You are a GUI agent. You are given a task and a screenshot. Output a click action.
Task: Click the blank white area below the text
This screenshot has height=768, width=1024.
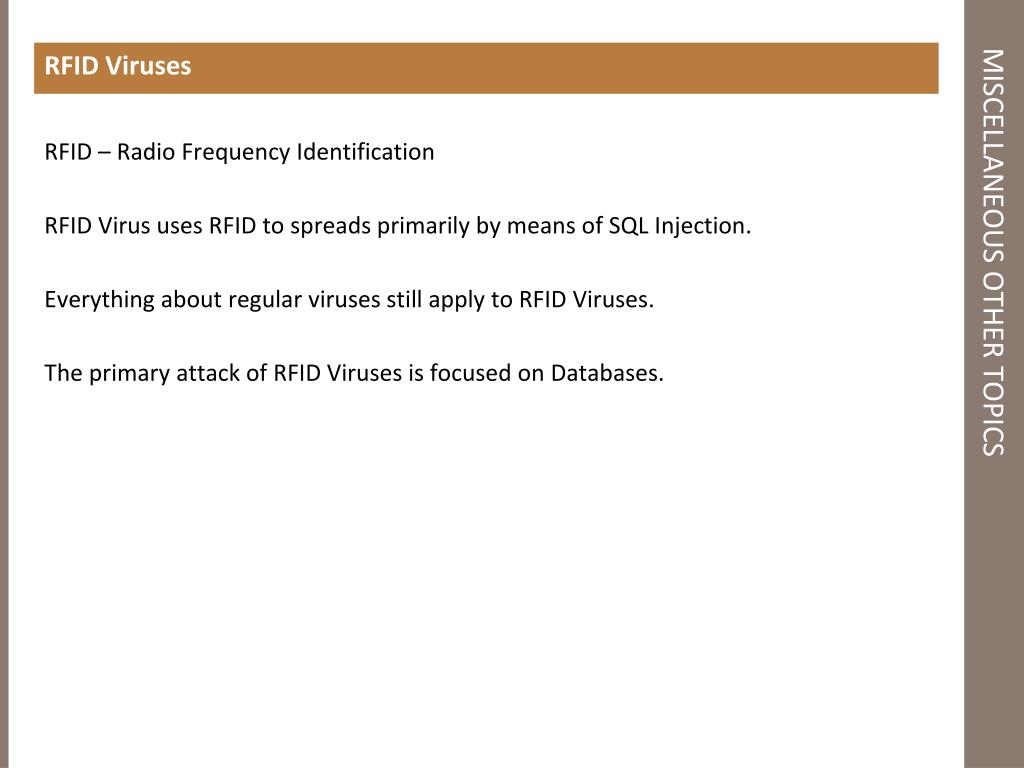[x=483, y=575]
